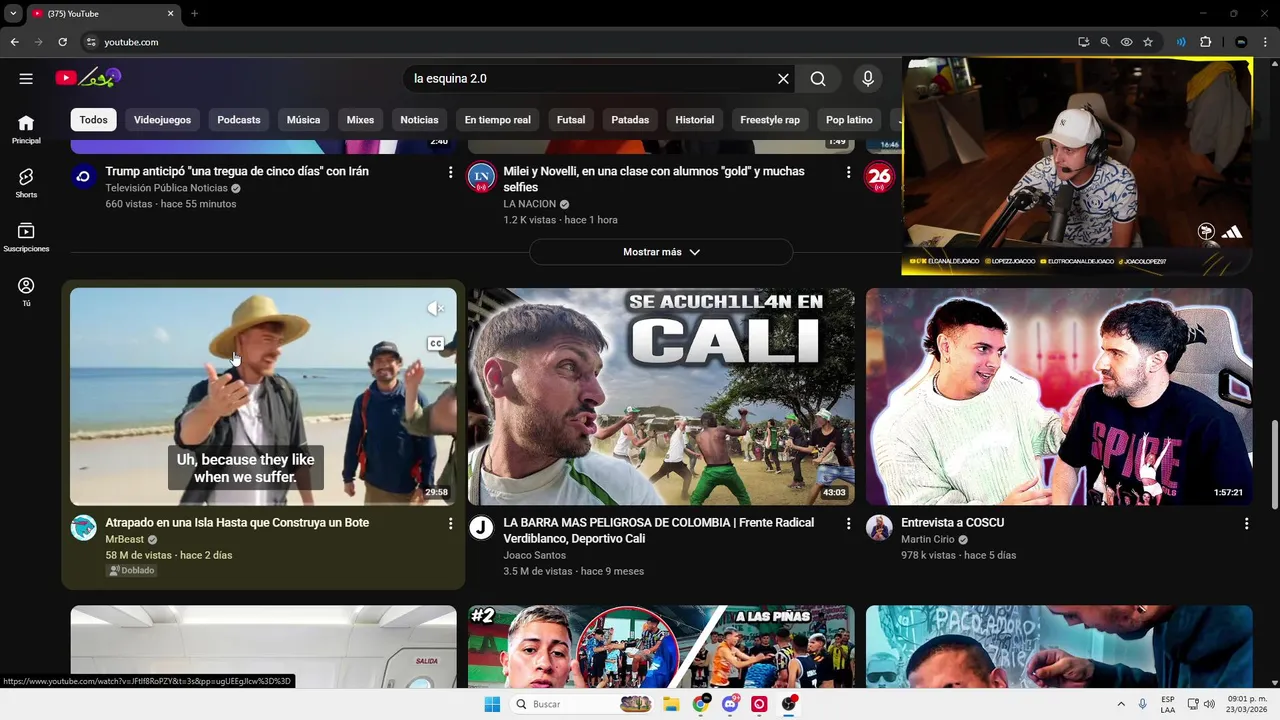Clear the search text with X

click(x=783, y=78)
